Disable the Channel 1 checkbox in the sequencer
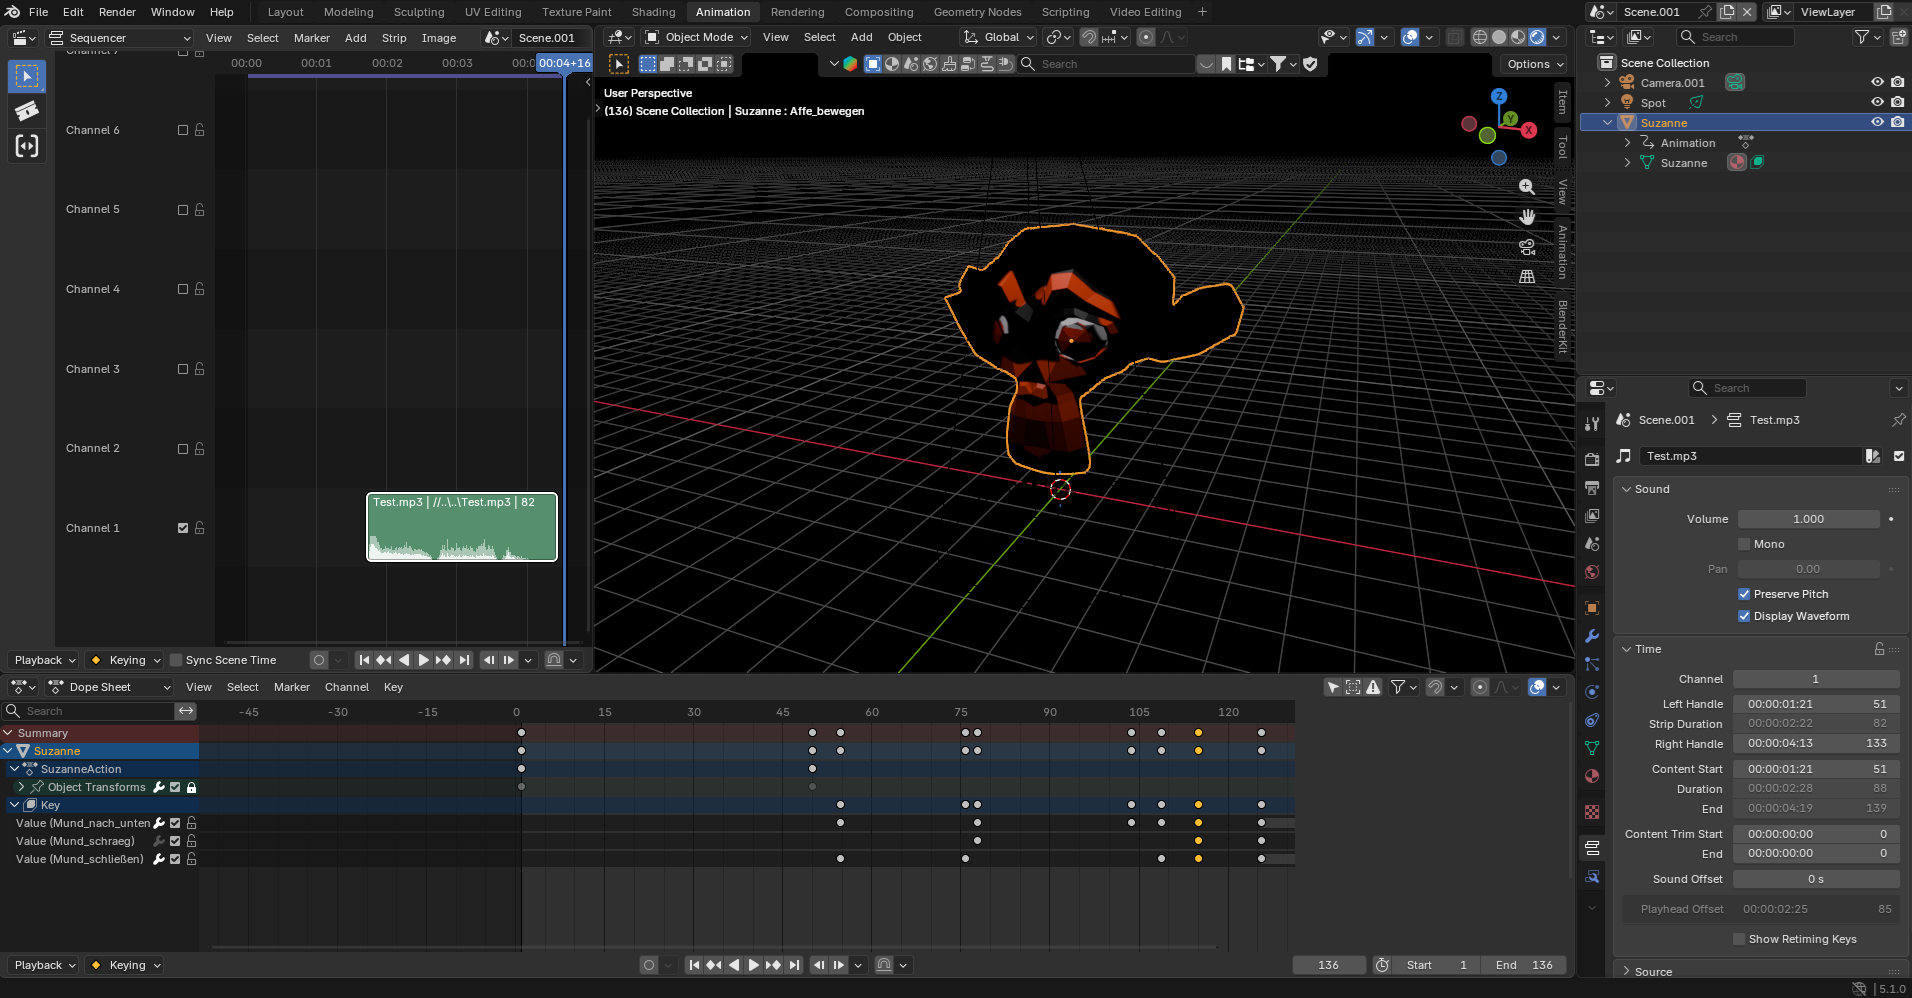The image size is (1912, 998). (183, 528)
